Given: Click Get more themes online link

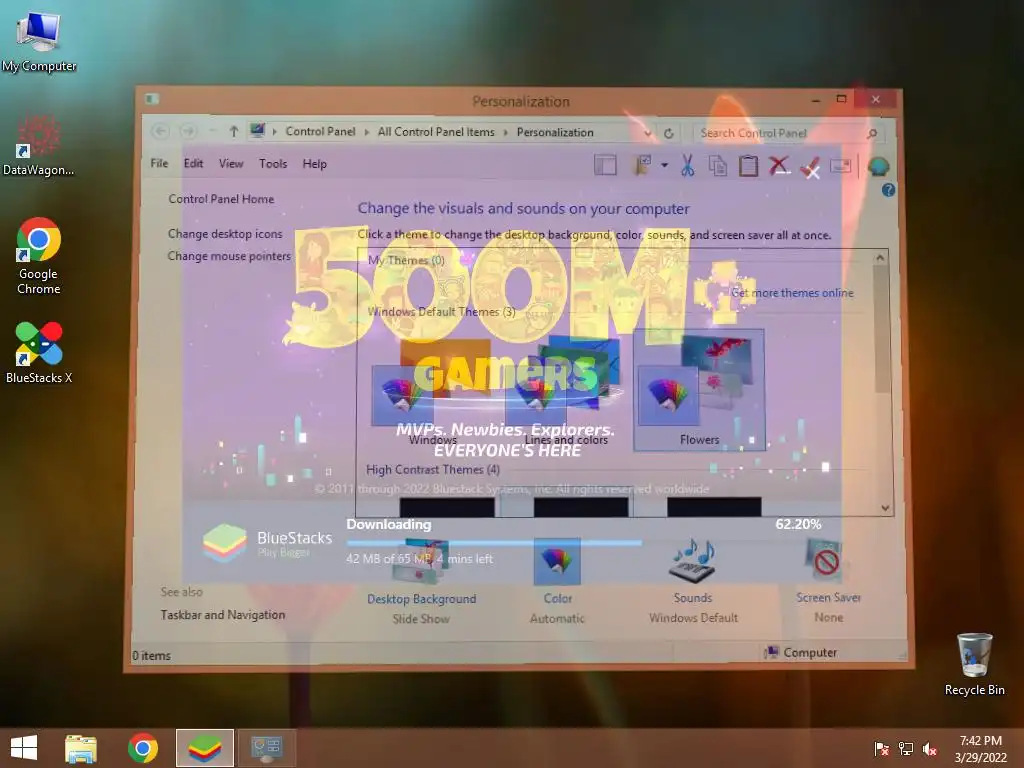Looking at the screenshot, I should 792,293.
